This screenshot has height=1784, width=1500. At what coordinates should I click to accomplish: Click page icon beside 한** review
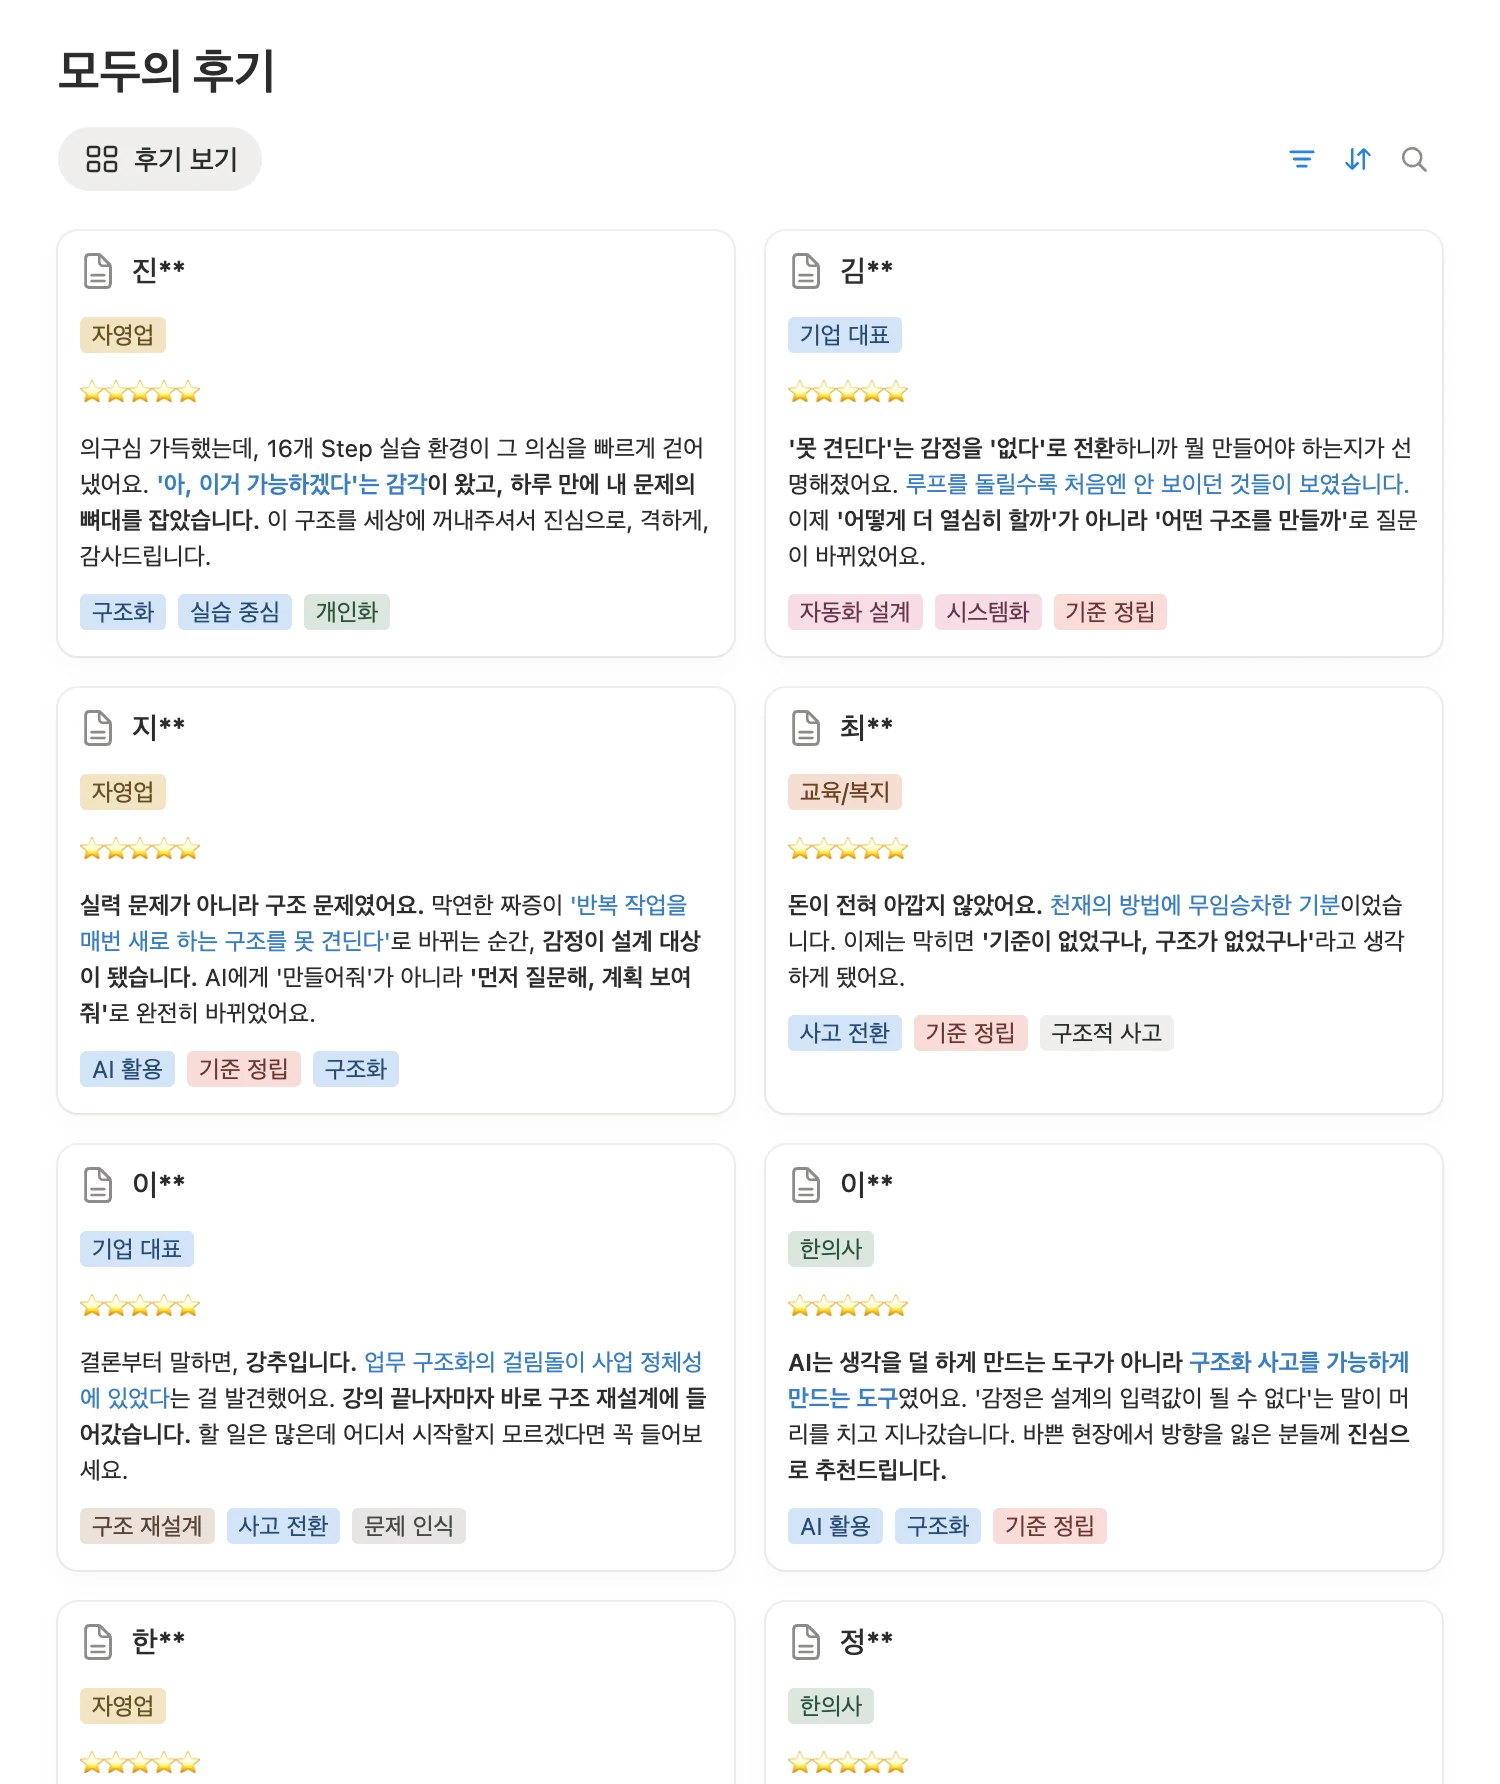98,1641
